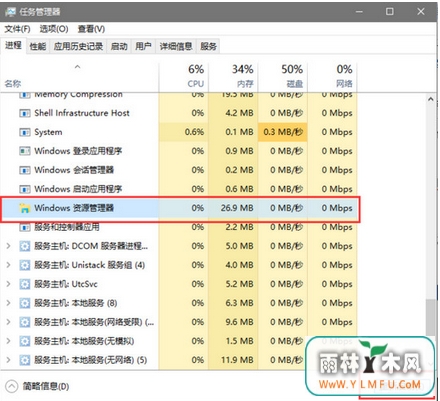Sort by the 名称 column header
This screenshot has width=440, height=401.
(13, 83)
